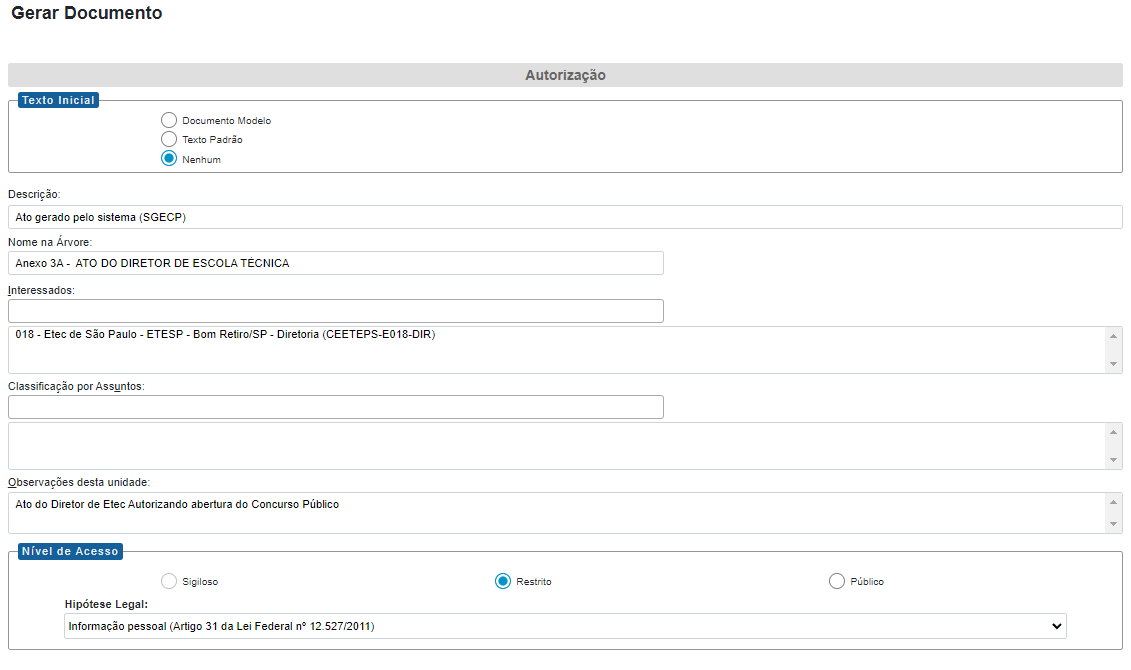The image size is (1131, 670).
Task: Click the Classificação list scroll down arrow
Action: (1114, 460)
